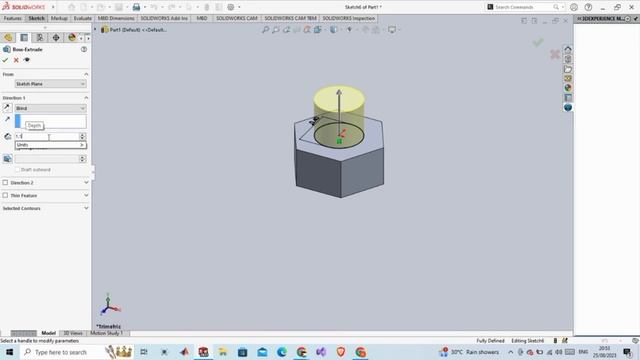Viewport: 640px width, 360px height.
Task: Click the user login icon in title bar
Action: tap(574, 7)
